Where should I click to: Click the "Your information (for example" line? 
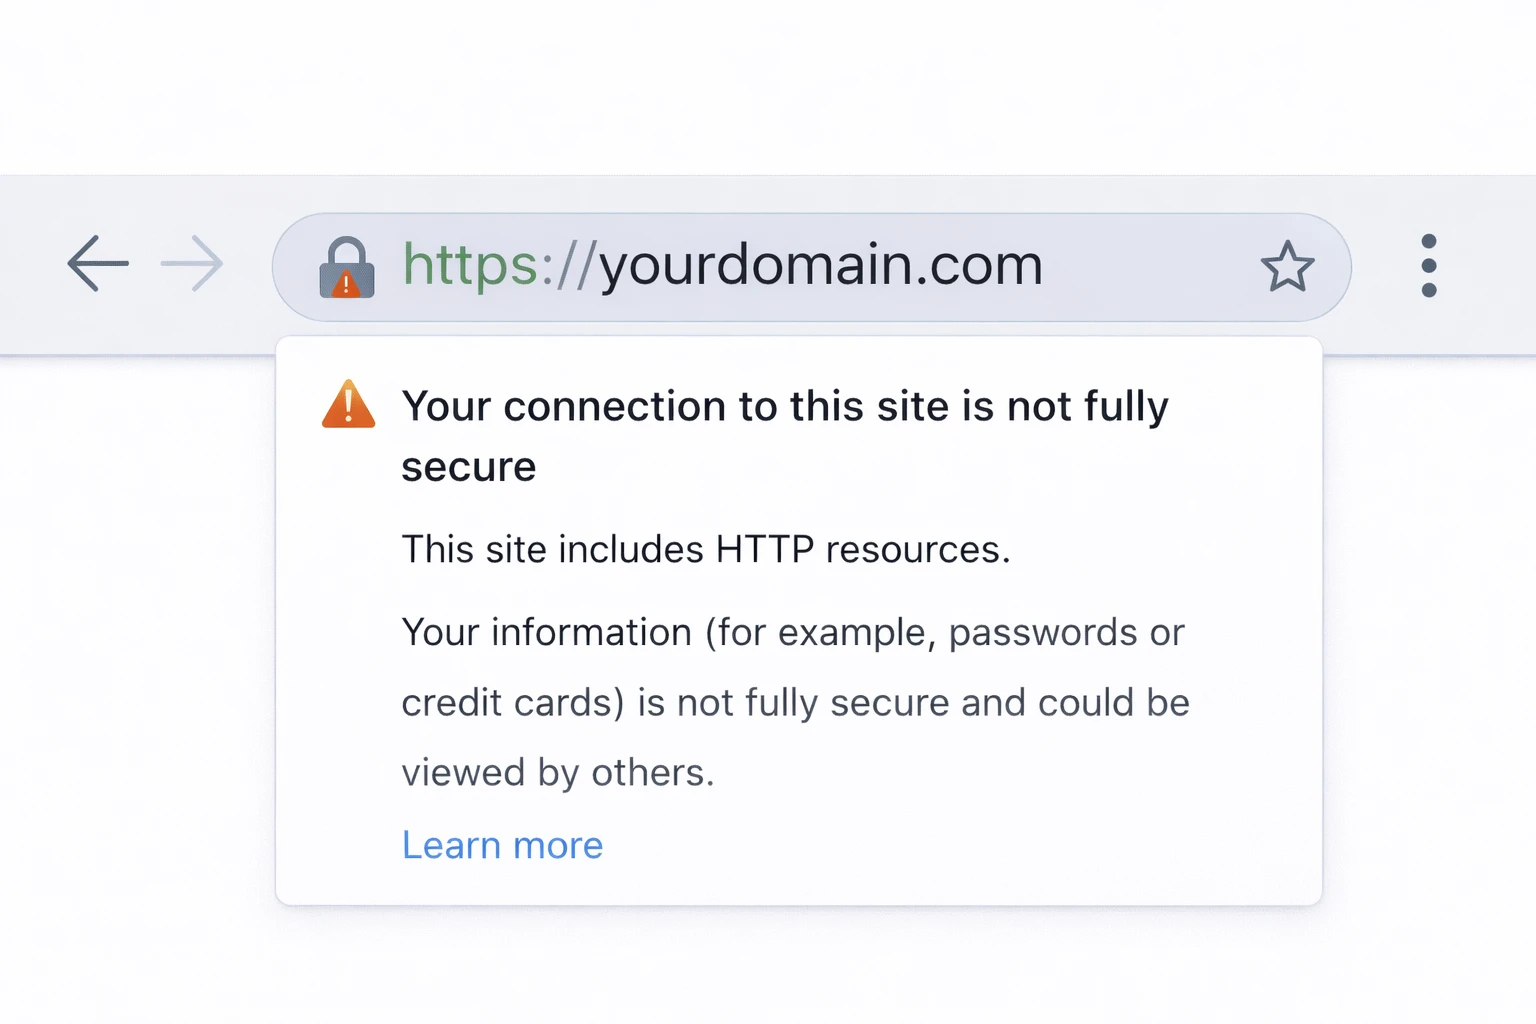point(792,633)
